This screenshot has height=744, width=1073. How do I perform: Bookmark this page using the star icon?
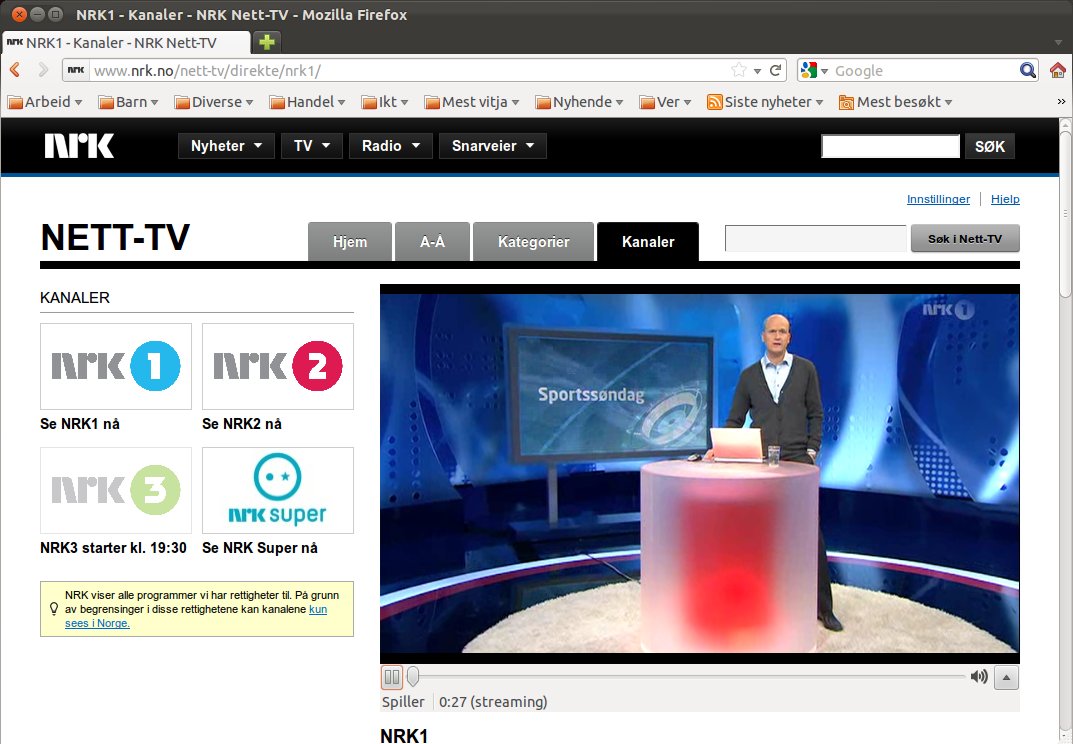point(739,70)
